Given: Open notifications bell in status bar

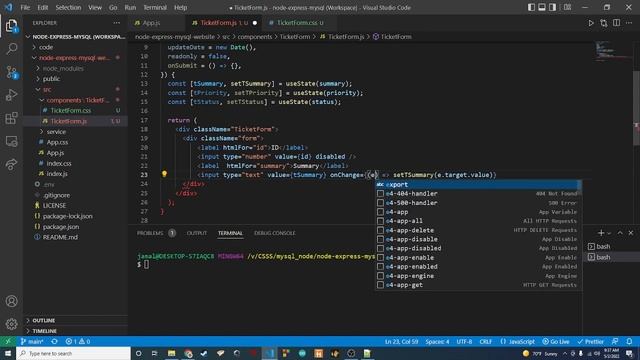Looking at the screenshot, I should pyautogui.click(x=629, y=342).
